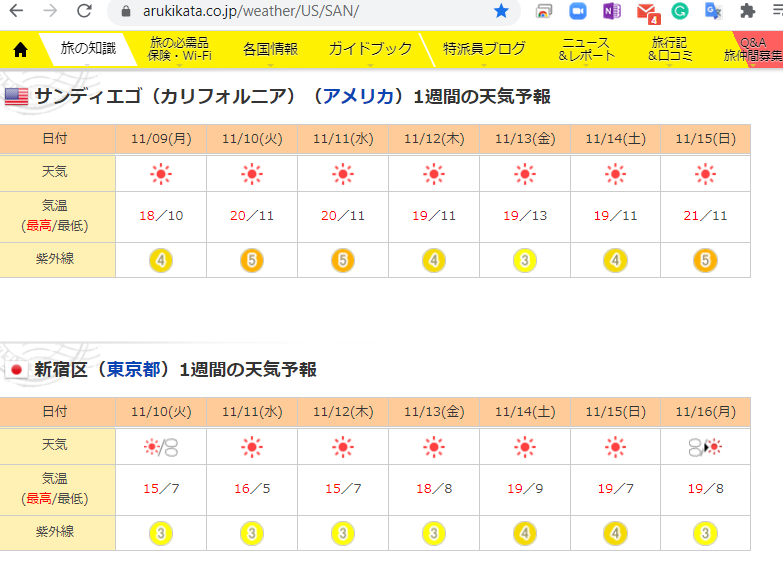Open the Zoom extension icon
This screenshot has width=783, height=587.
coord(578,11)
